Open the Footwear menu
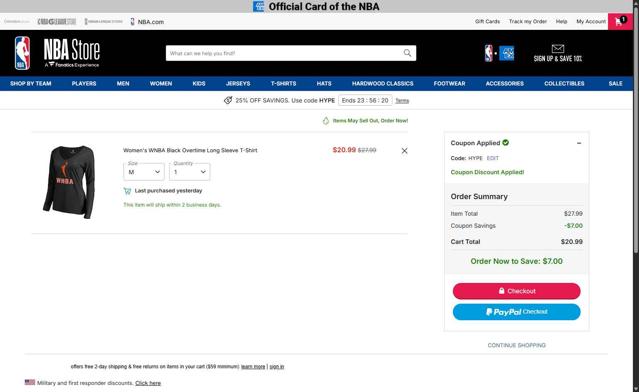The height and width of the screenshot is (392, 639). [x=450, y=84]
